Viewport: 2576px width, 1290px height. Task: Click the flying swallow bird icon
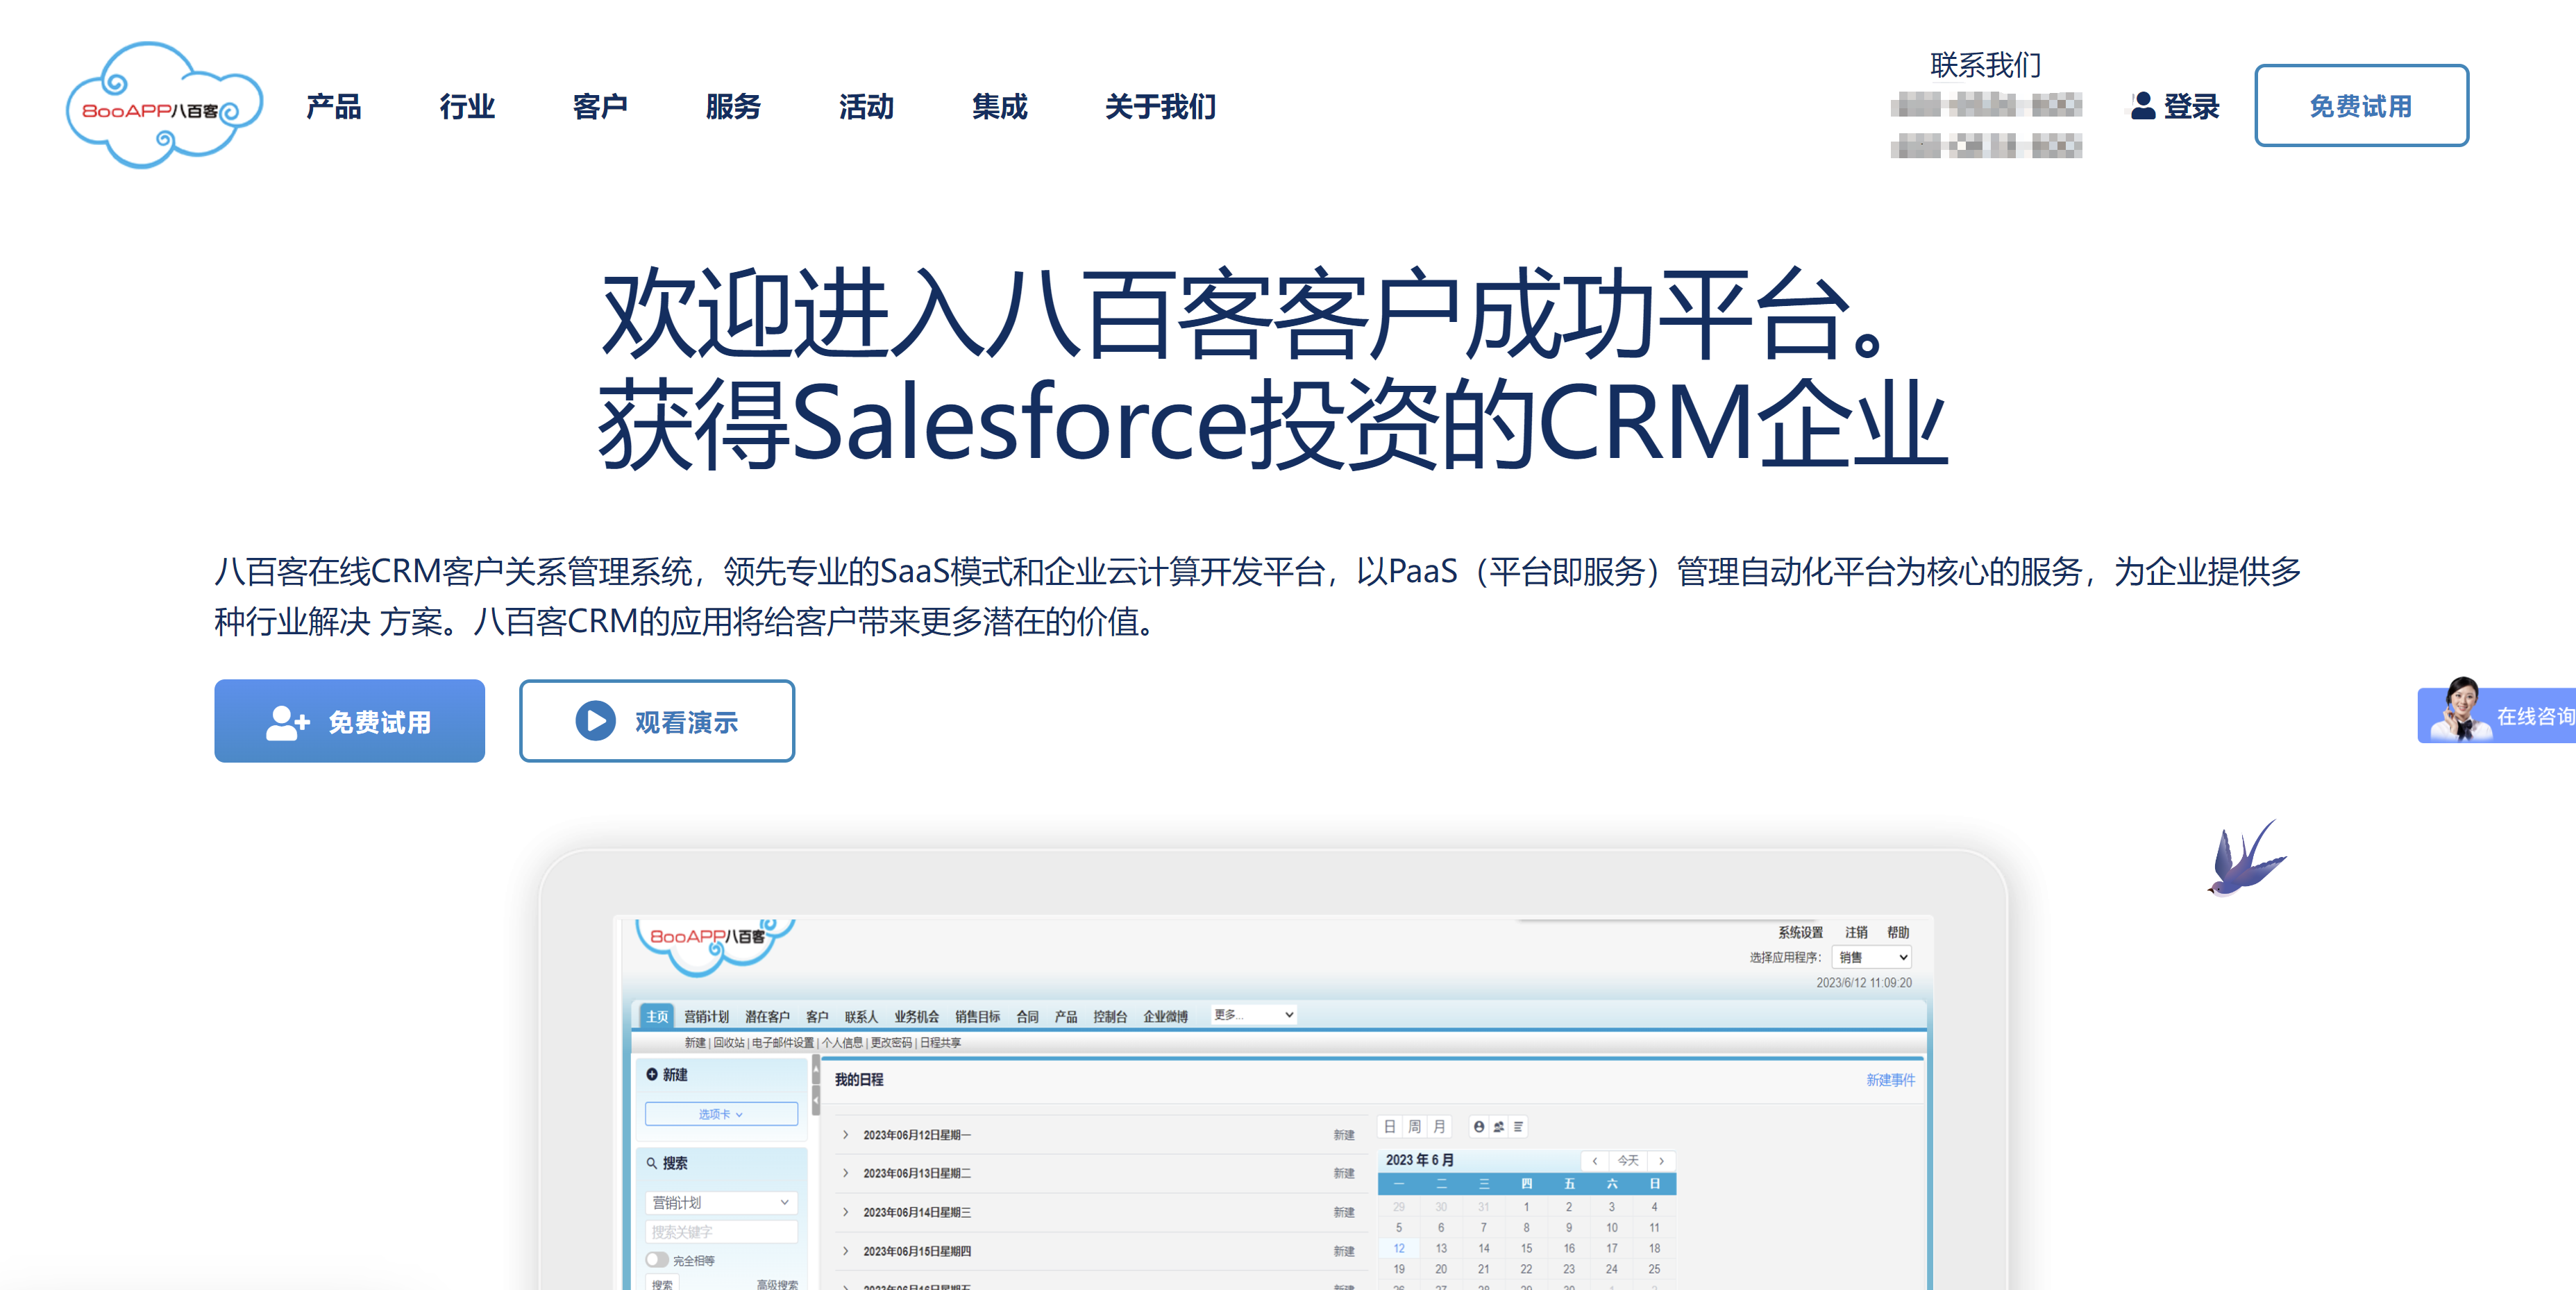pos(2246,858)
